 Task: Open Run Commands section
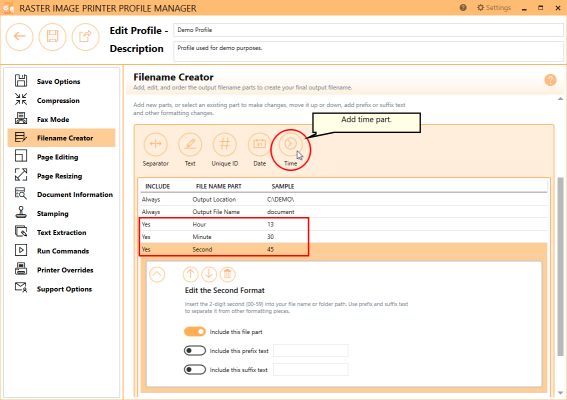pyautogui.click(x=61, y=251)
